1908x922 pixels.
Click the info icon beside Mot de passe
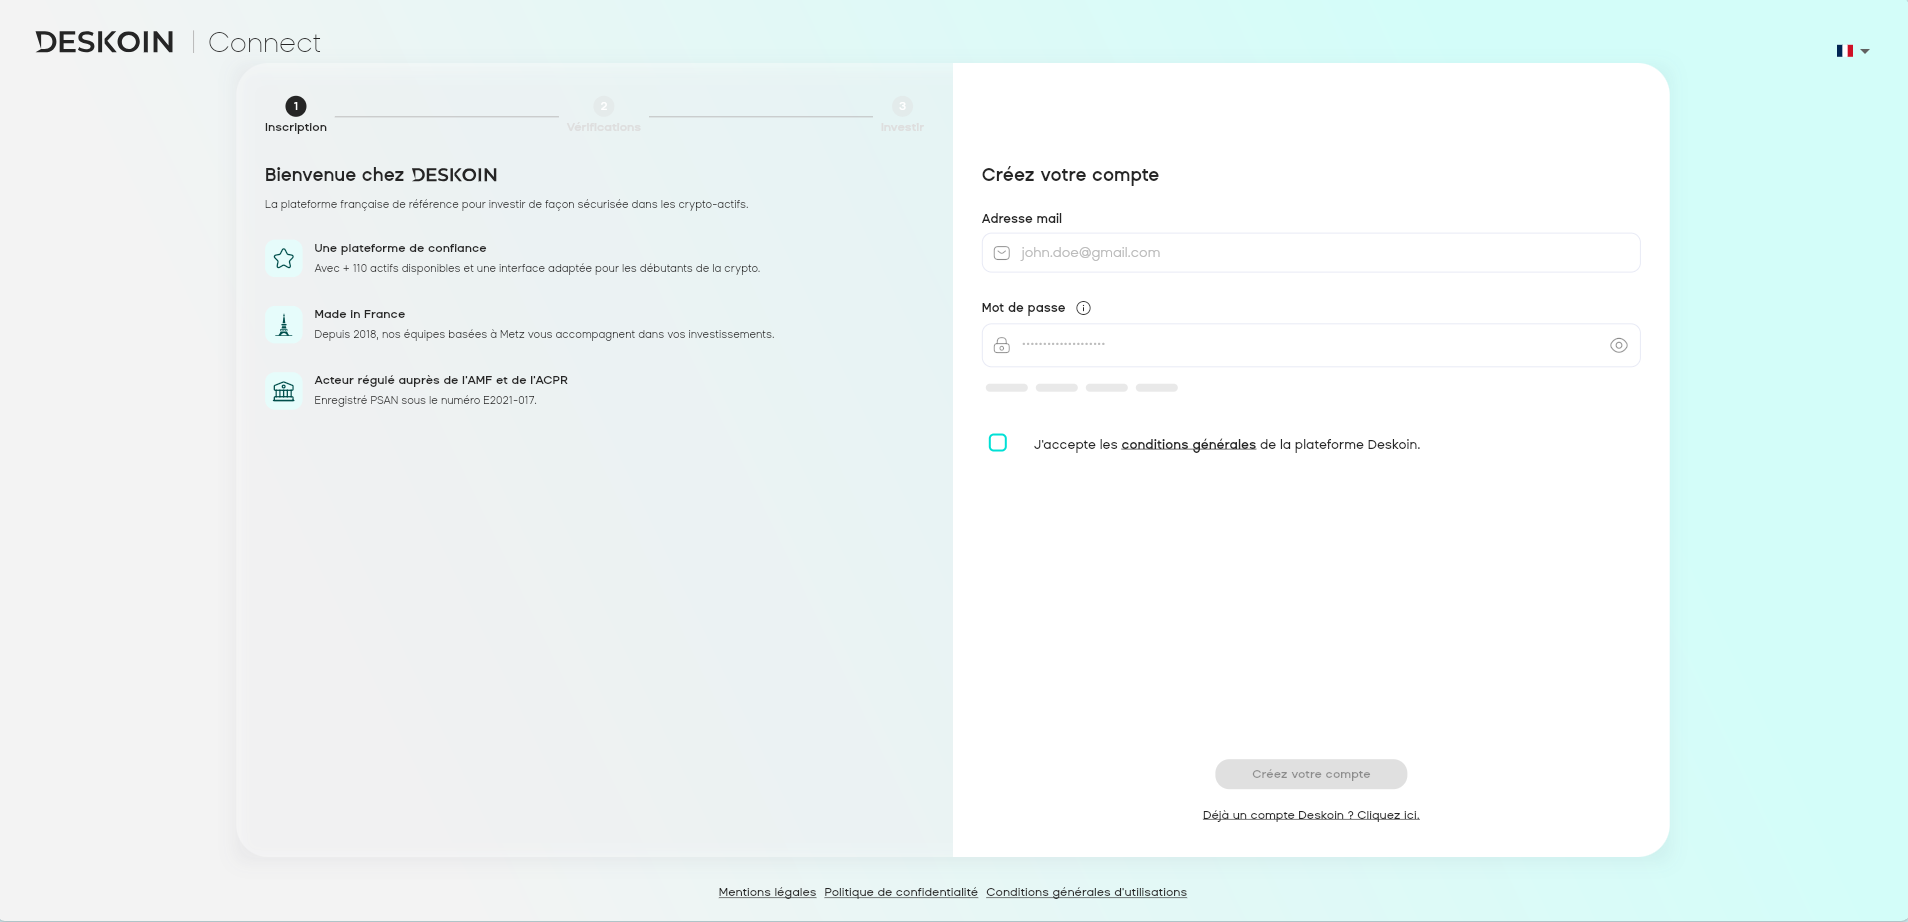click(x=1083, y=308)
